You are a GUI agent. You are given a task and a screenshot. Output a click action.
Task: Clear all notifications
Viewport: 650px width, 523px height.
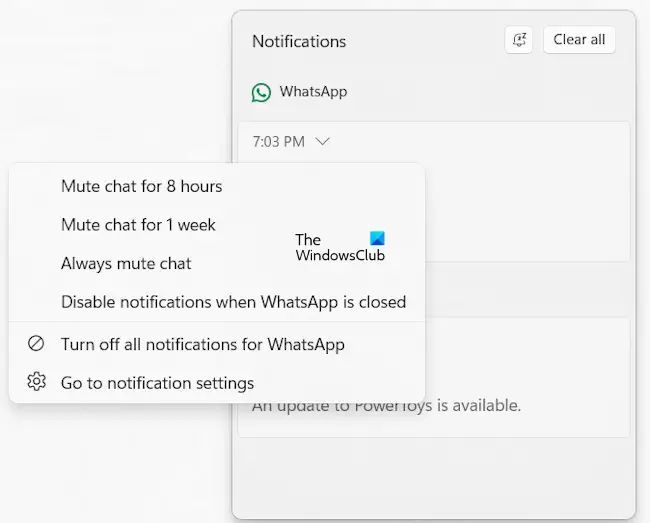[x=579, y=40]
